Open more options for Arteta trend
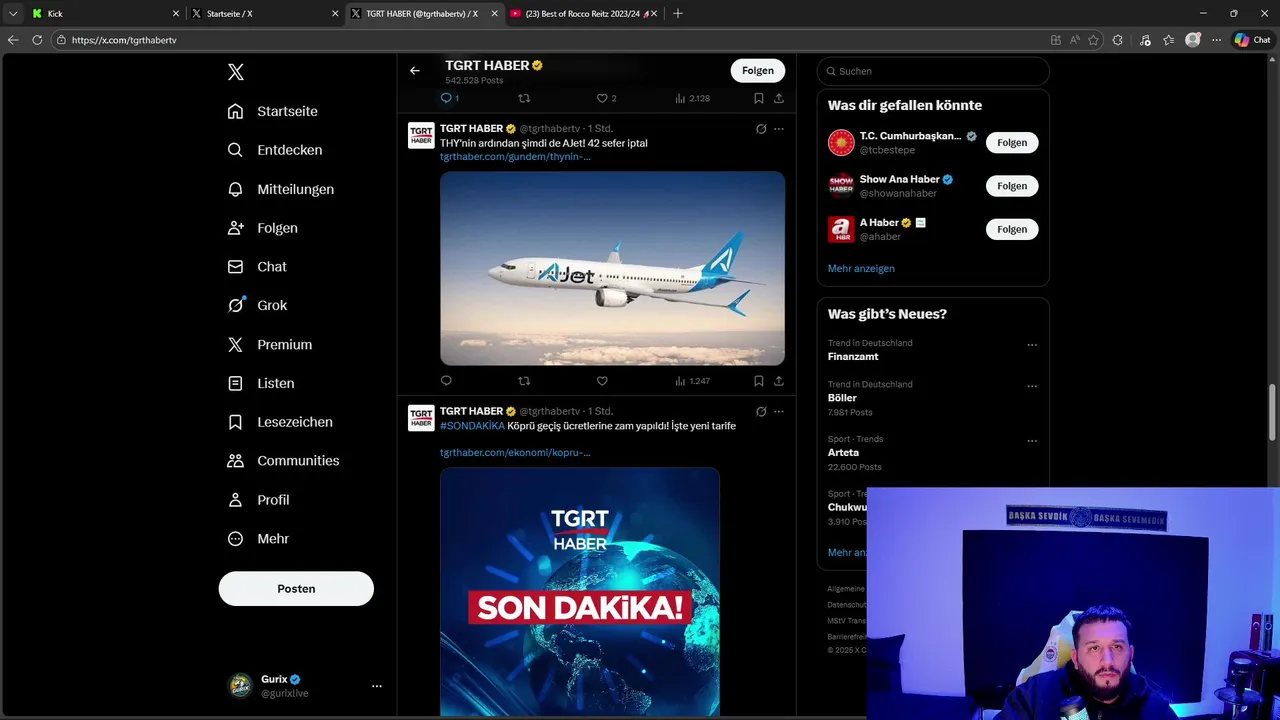This screenshot has width=1280, height=720. pyautogui.click(x=1032, y=441)
